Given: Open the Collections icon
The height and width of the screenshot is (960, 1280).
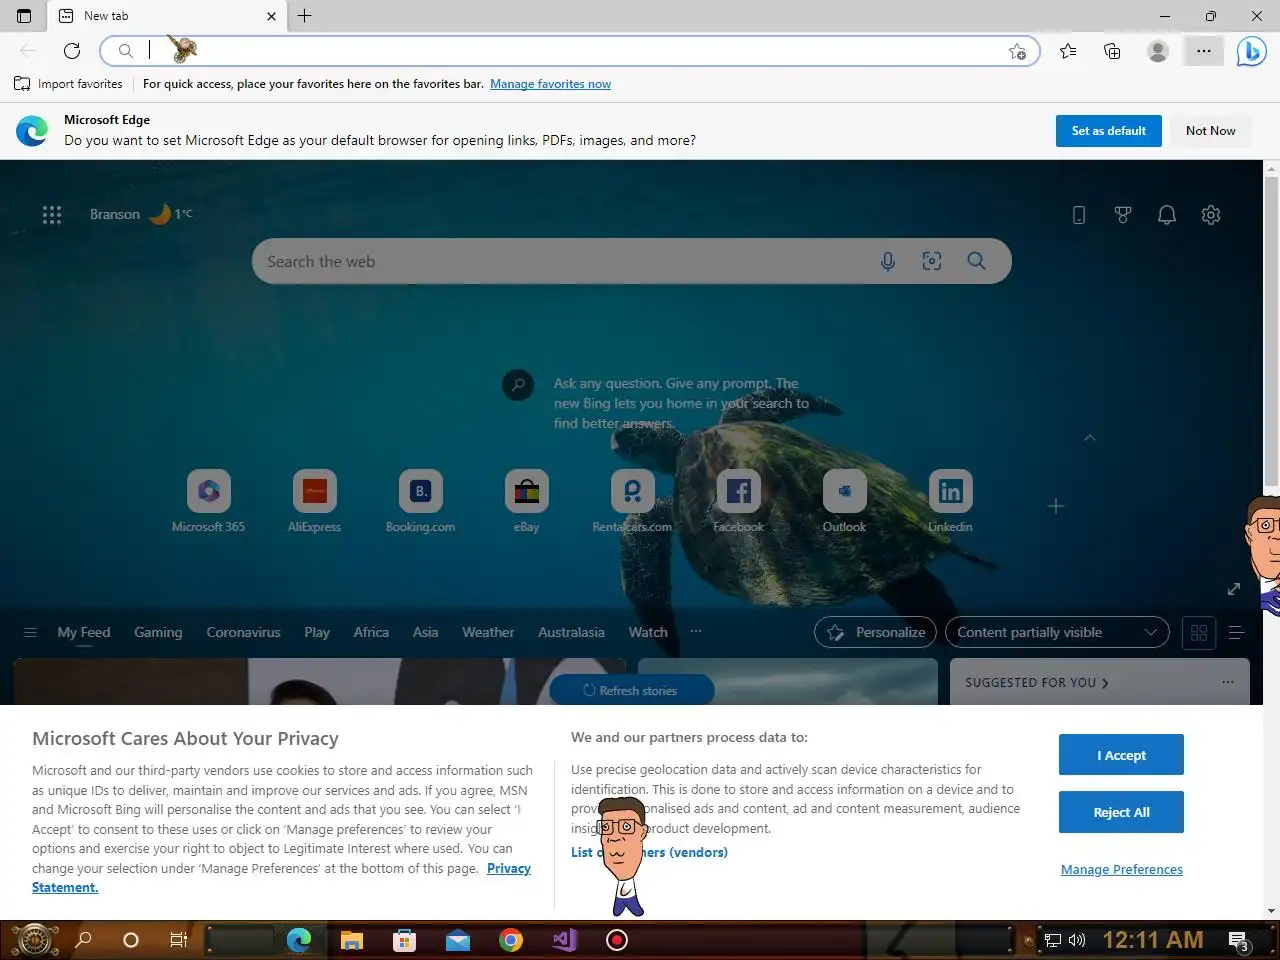Looking at the screenshot, I should [1112, 51].
